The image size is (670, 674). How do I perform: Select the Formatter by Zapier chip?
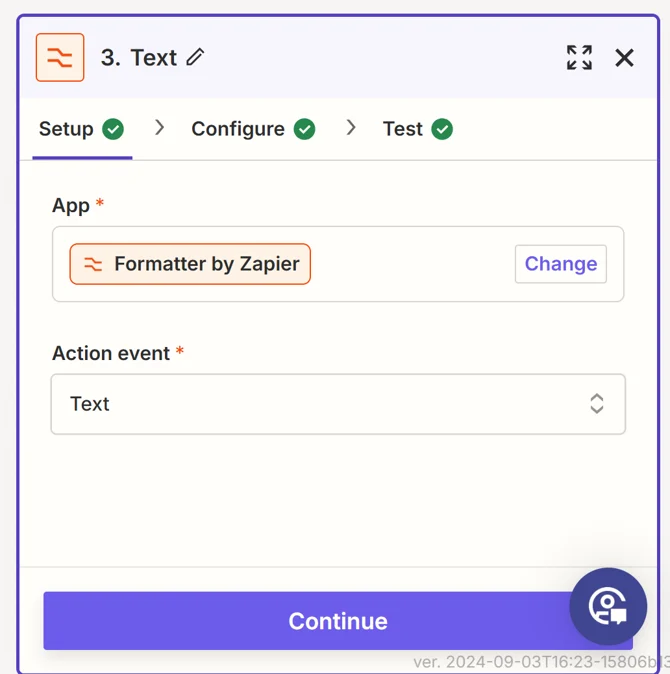pos(190,264)
